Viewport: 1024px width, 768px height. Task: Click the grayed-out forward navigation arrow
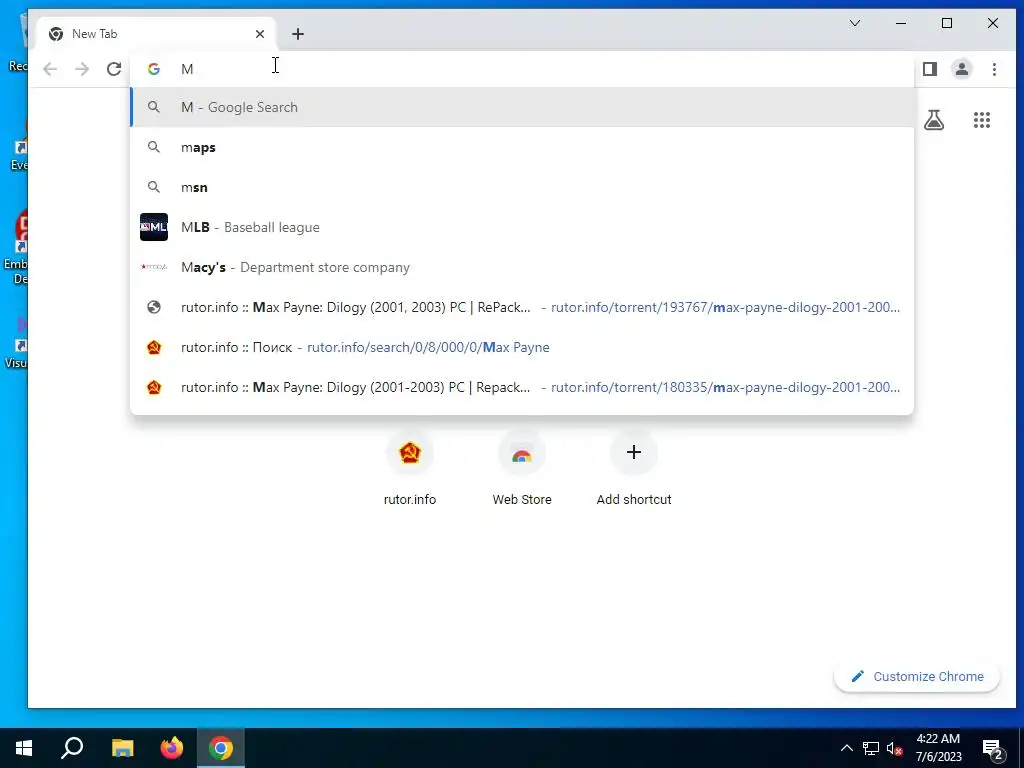click(x=82, y=69)
